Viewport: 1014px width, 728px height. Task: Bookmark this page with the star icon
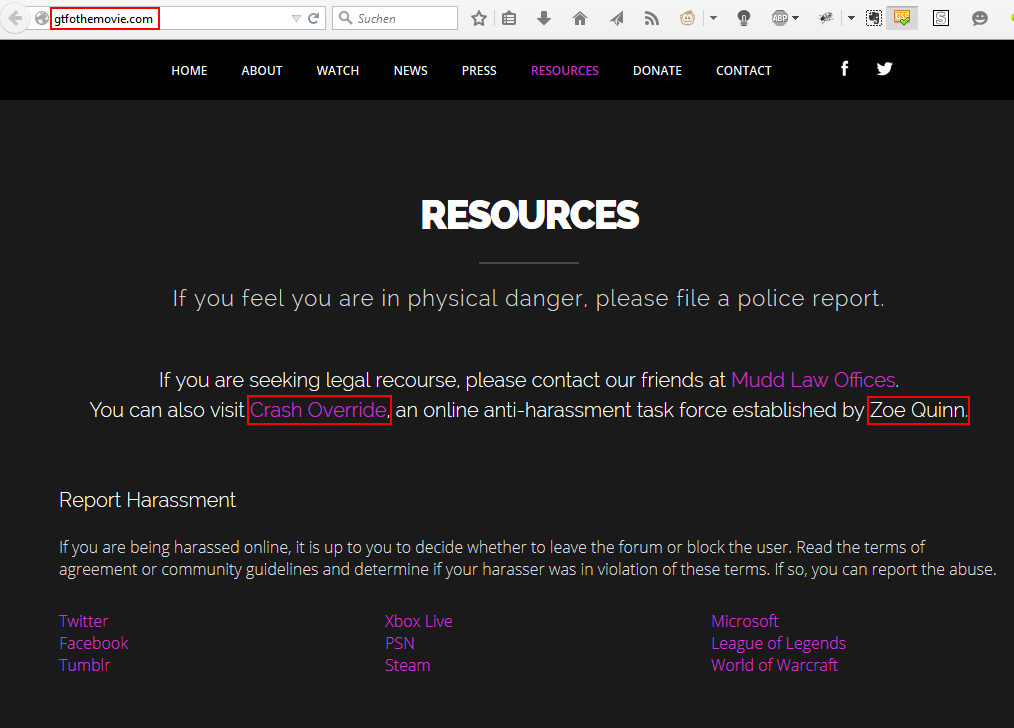tap(479, 18)
